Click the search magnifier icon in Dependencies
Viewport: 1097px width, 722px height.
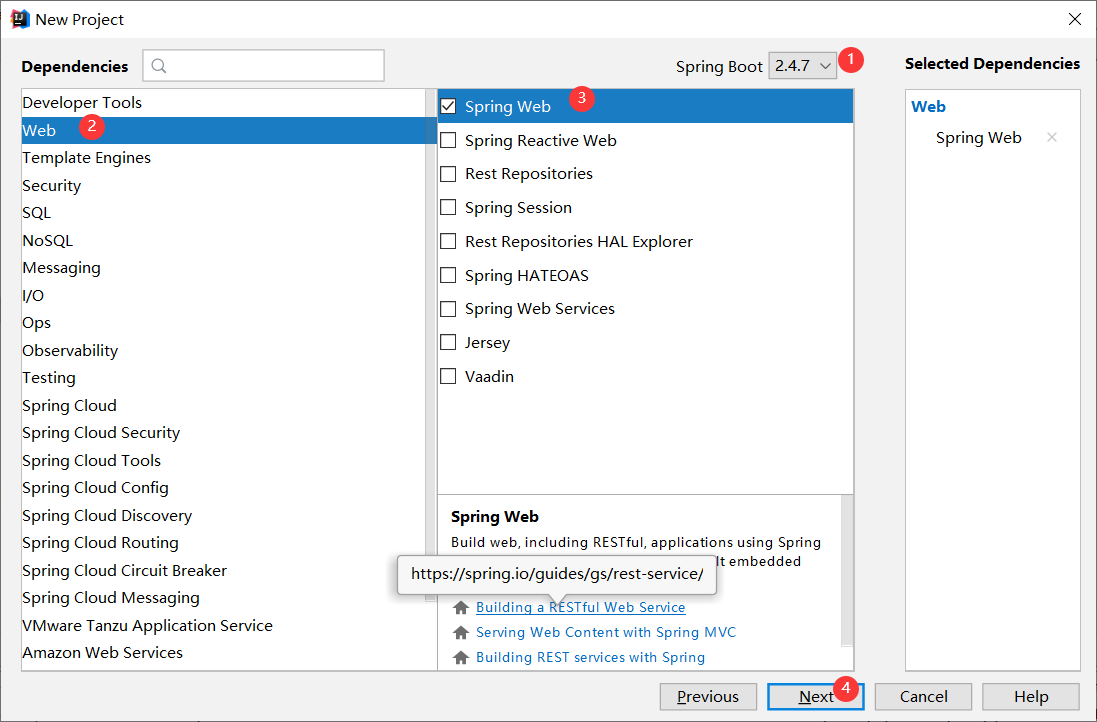click(x=159, y=66)
